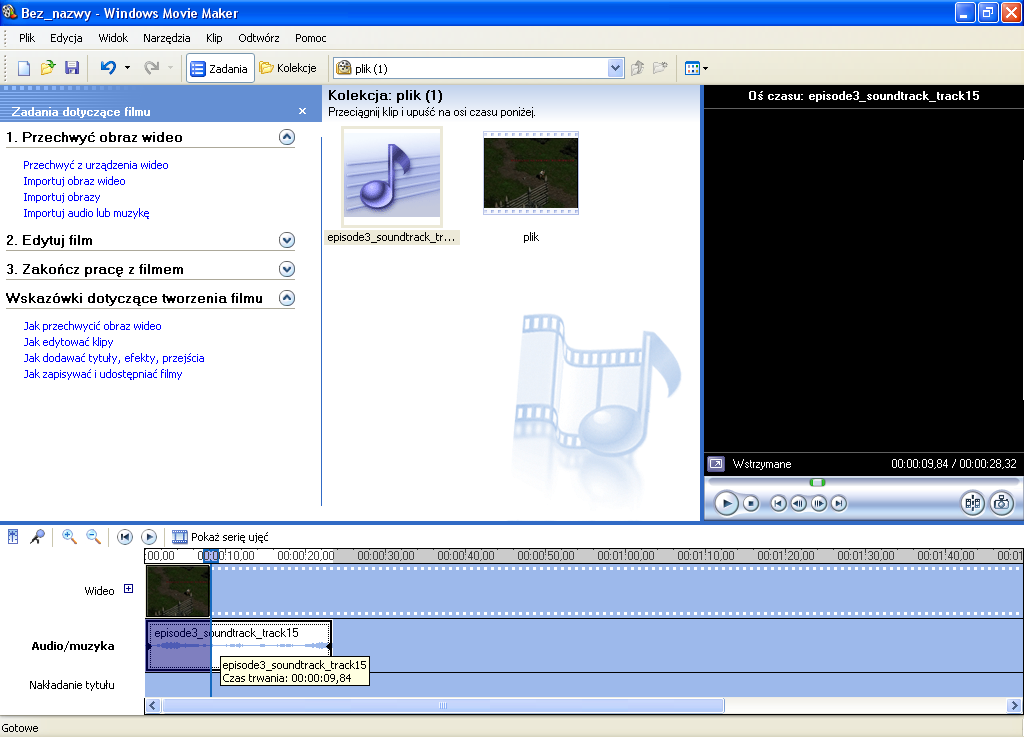This screenshot has width=1024, height=737.
Task: Open the Narzędzia menu
Action: (x=166, y=38)
